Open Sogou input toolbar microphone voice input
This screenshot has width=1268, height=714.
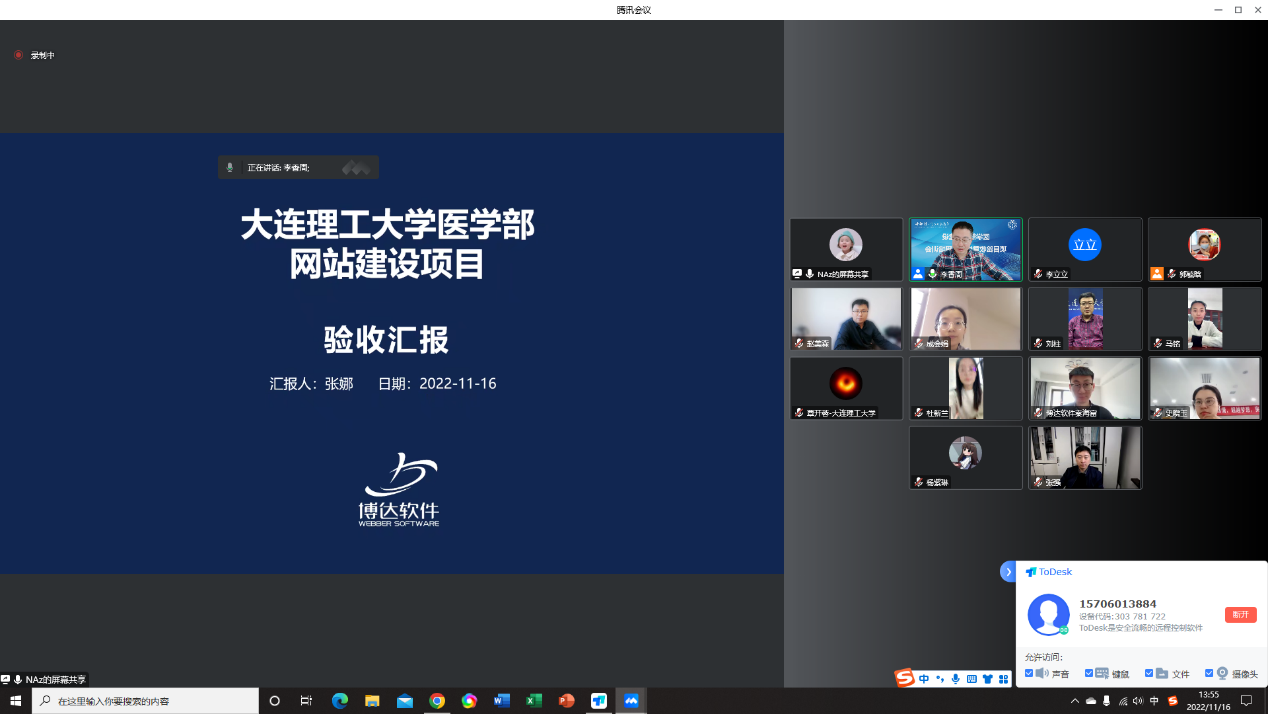tap(955, 679)
